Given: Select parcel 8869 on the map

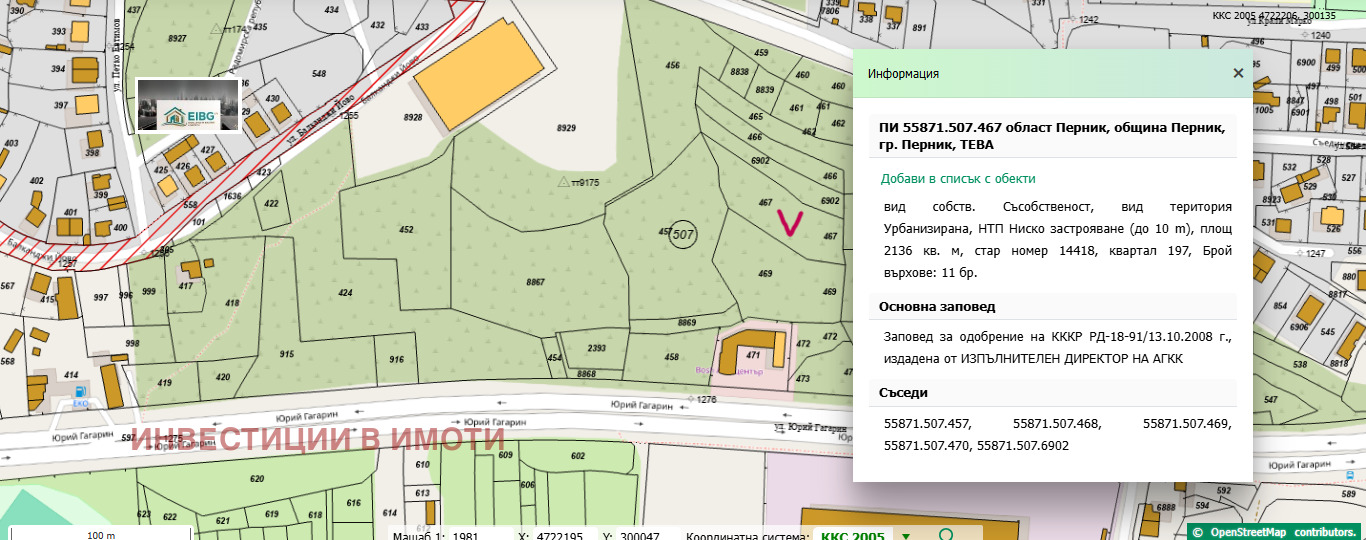Looking at the screenshot, I should pyautogui.click(x=686, y=322).
